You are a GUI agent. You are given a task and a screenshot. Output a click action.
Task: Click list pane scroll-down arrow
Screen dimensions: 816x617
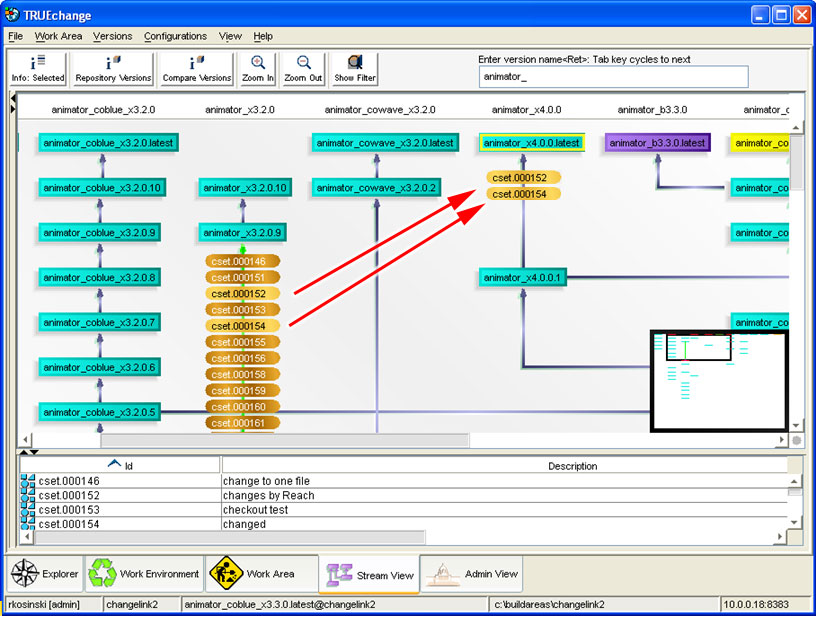(794, 522)
